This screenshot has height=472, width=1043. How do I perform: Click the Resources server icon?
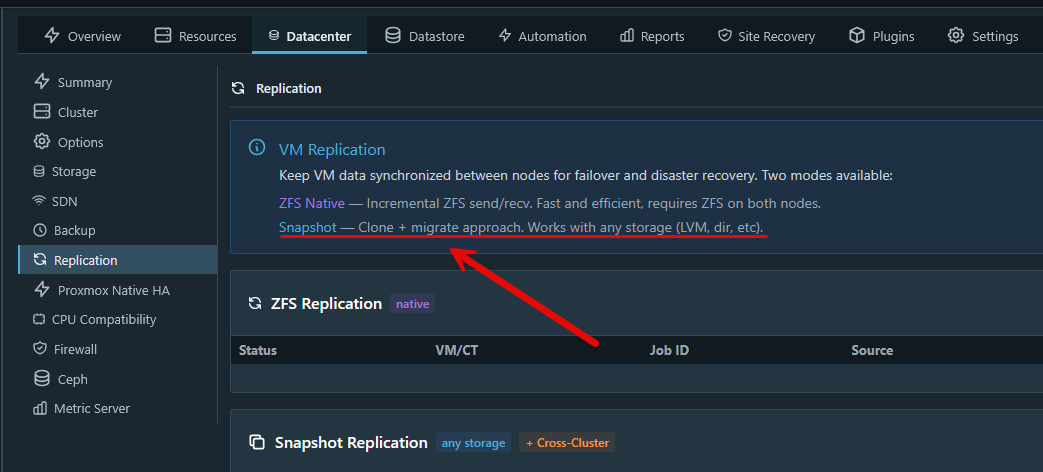tap(163, 36)
